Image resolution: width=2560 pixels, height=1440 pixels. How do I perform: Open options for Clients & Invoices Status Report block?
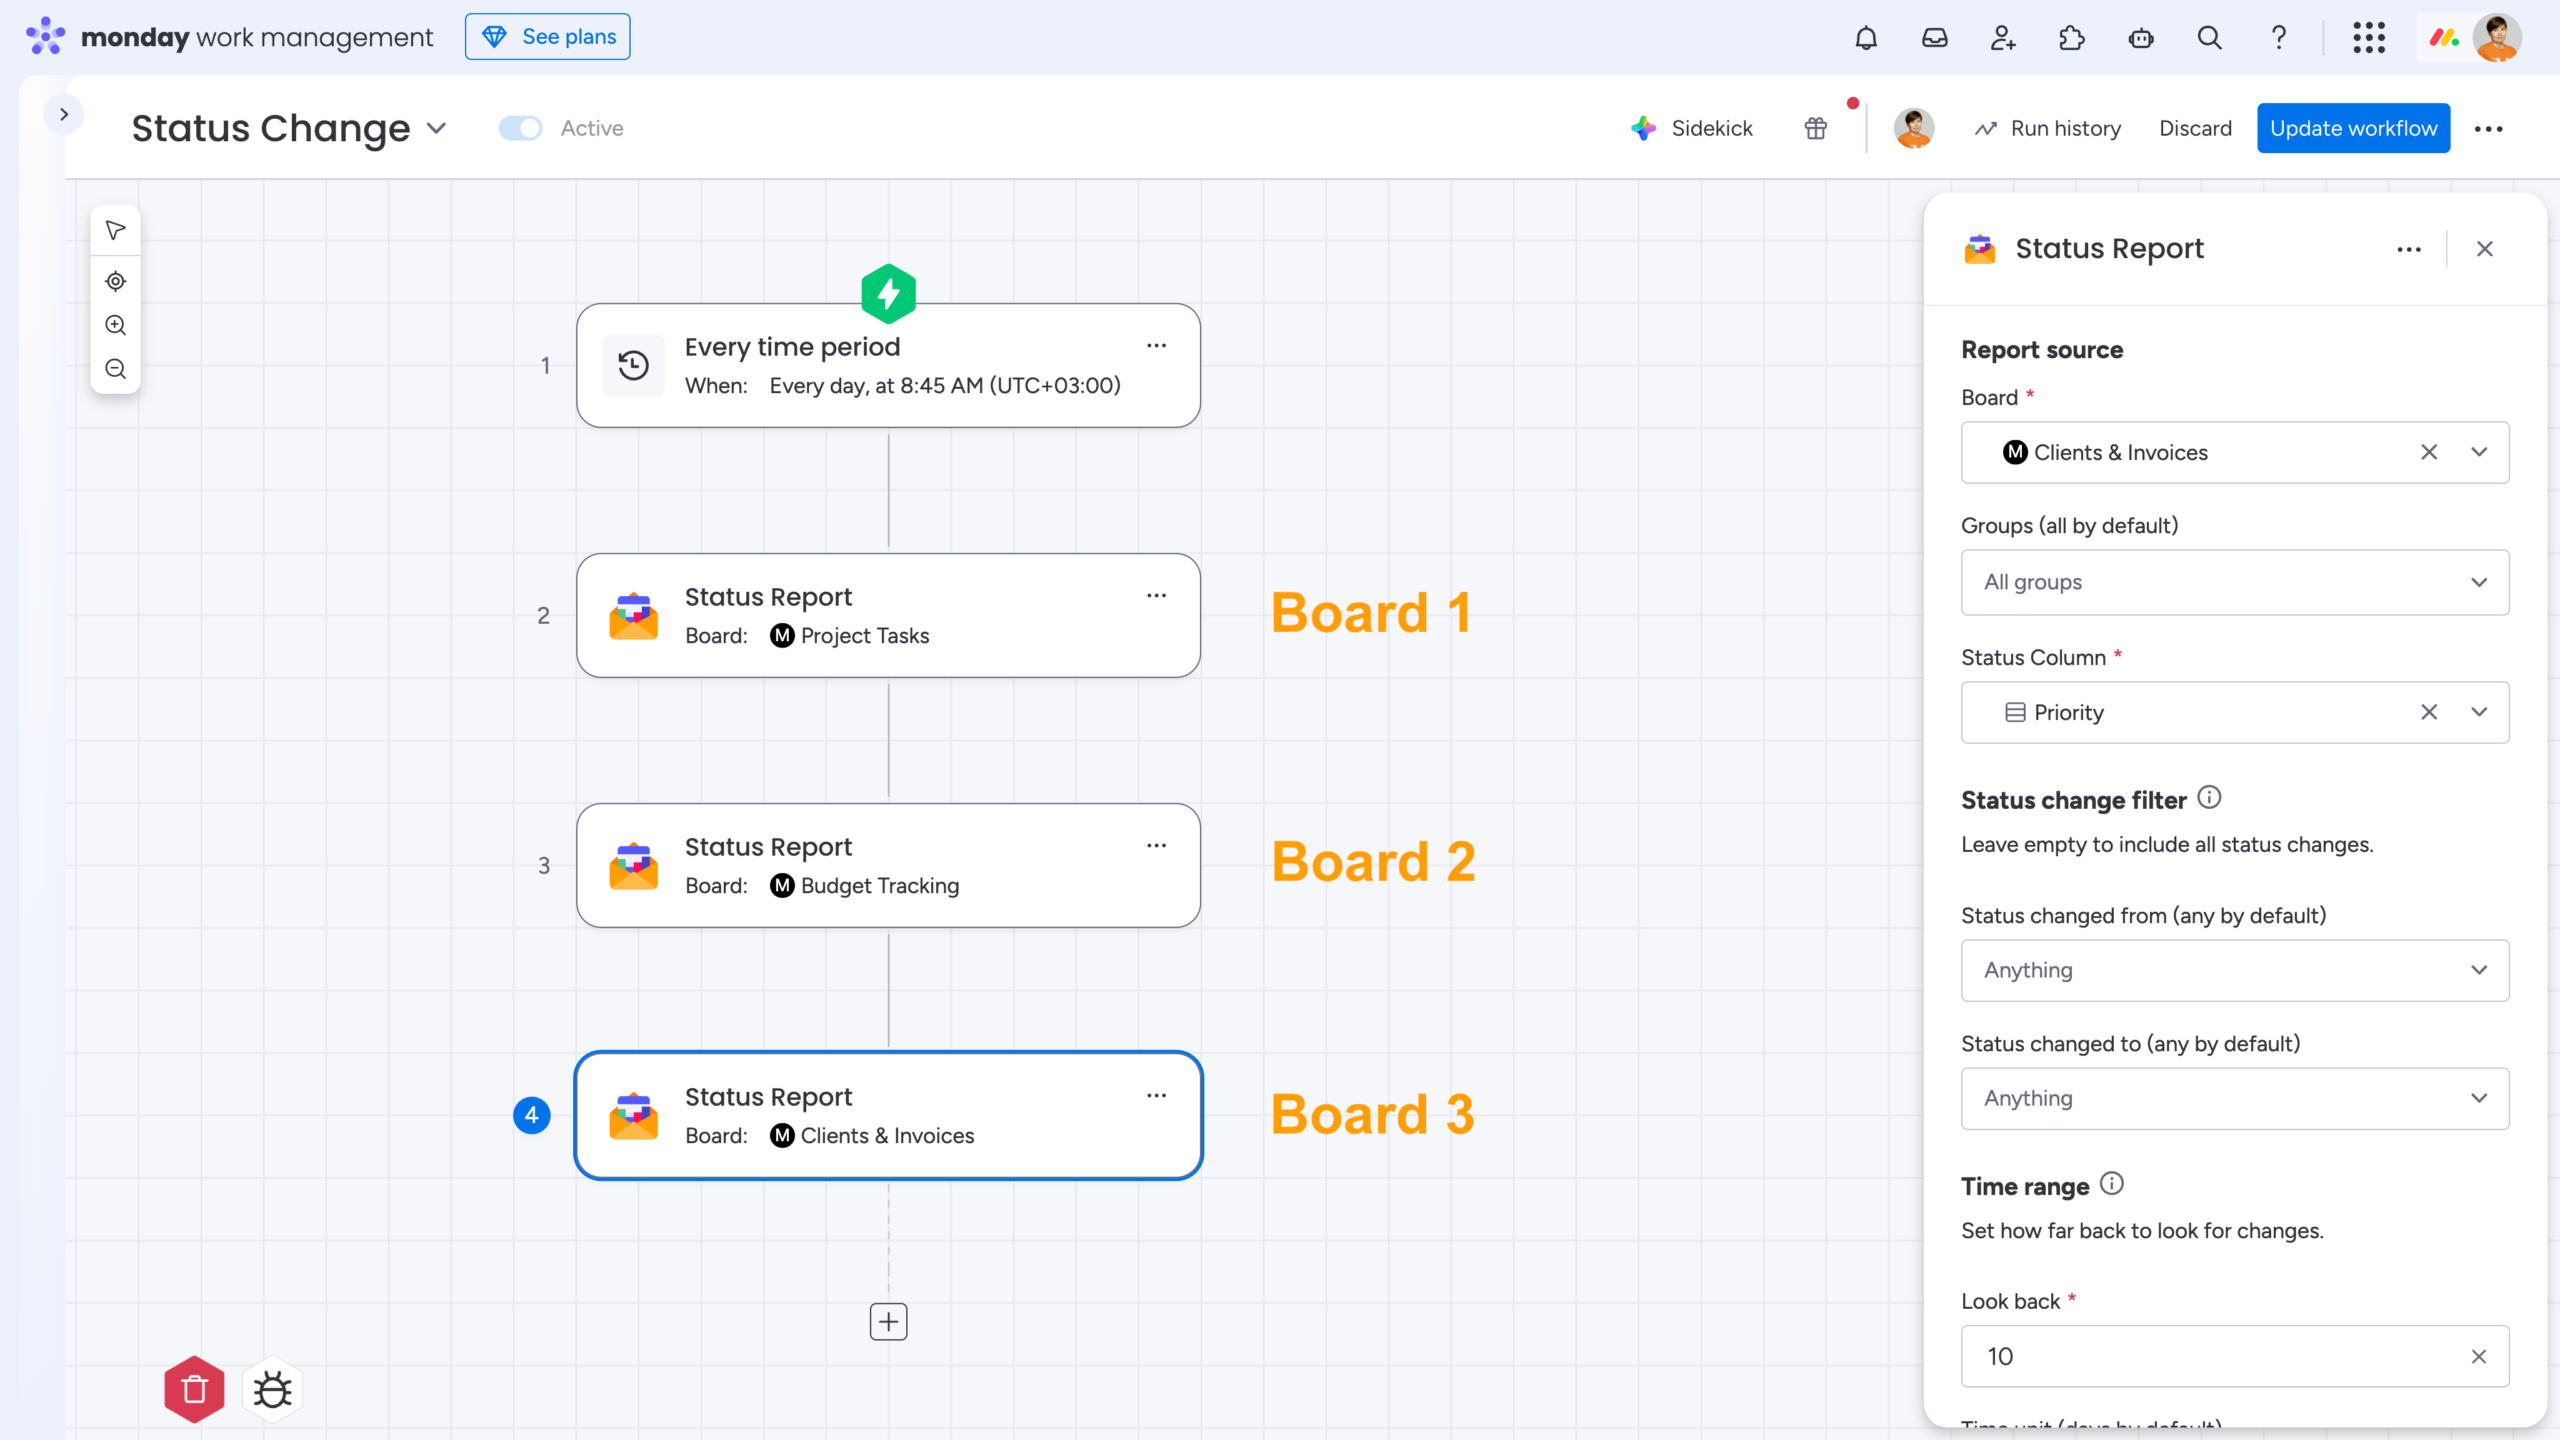pyautogui.click(x=1157, y=1095)
